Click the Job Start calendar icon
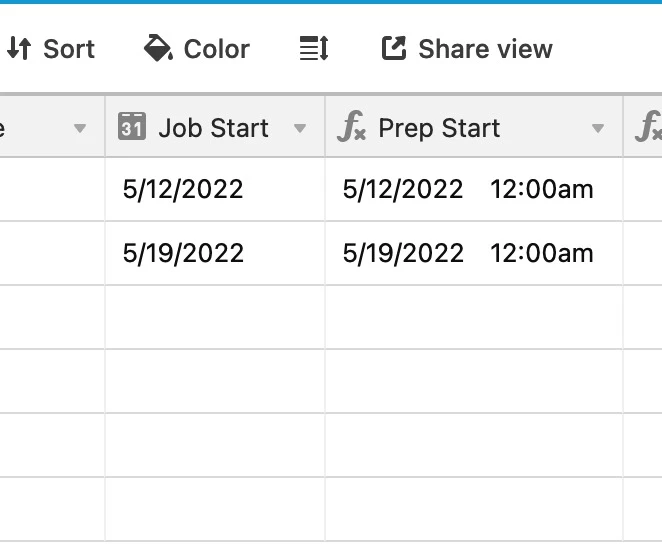 point(132,127)
